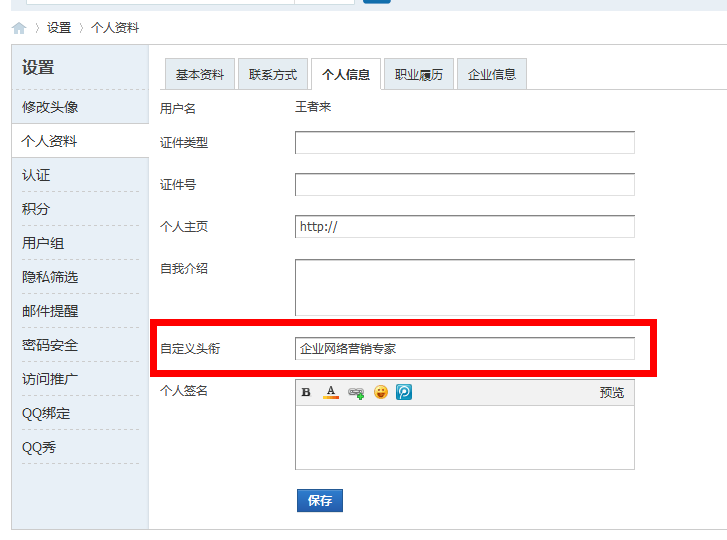727x540 pixels.
Task: Click the username text 王者来
Action: click(313, 107)
